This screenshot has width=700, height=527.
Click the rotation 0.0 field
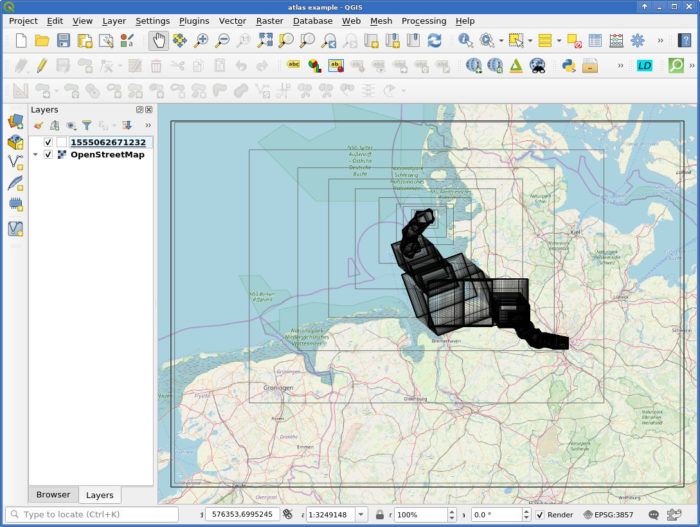(497, 515)
